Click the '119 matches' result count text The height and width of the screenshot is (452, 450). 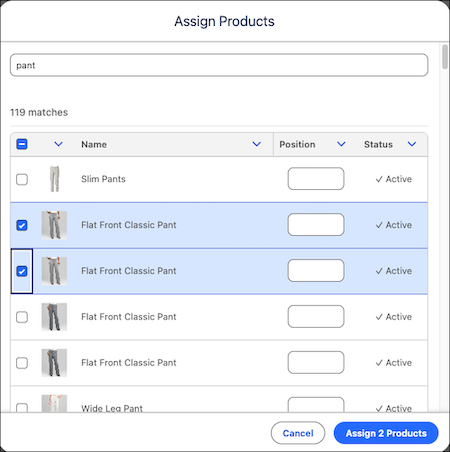tap(39, 112)
